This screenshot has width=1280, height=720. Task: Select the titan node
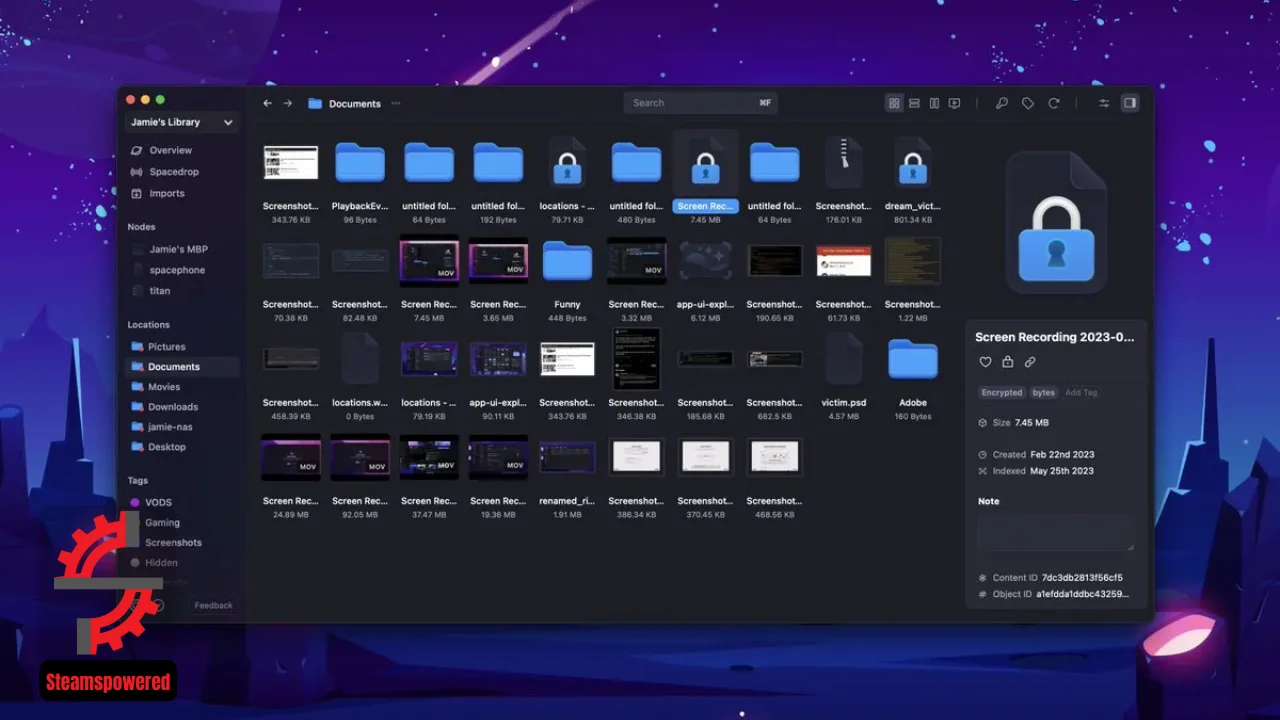coord(159,291)
